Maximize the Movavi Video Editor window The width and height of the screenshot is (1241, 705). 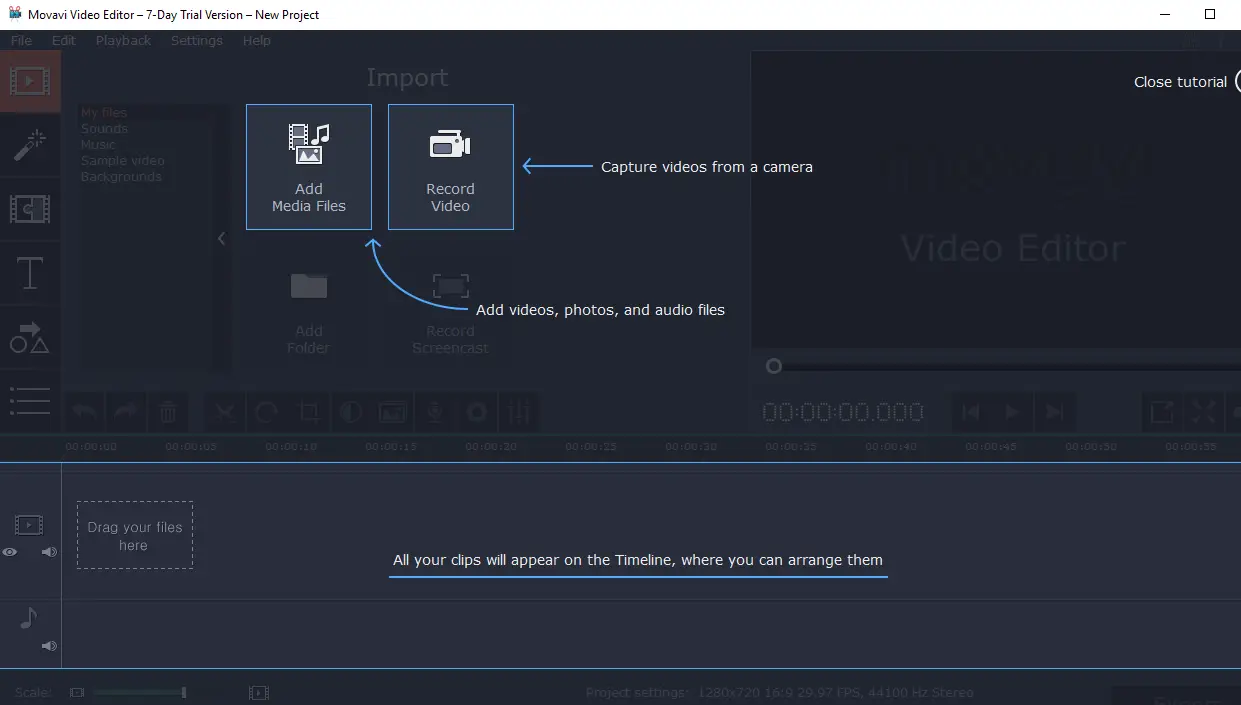1210,14
